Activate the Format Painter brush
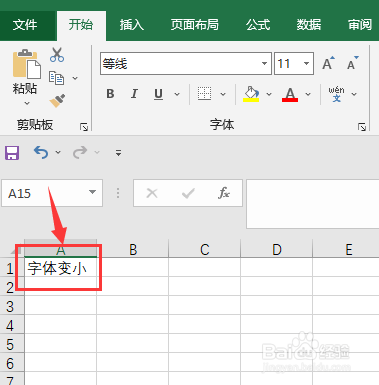This screenshot has height=385, width=379. point(57,101)
